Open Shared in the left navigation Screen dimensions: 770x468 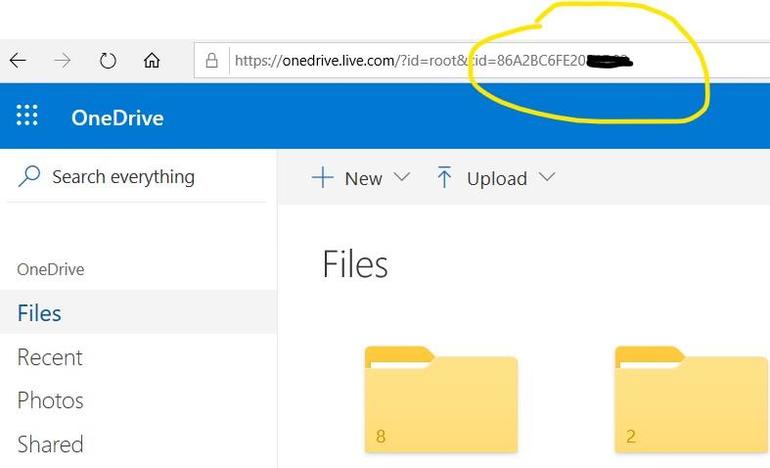click(x=50, y=444)
